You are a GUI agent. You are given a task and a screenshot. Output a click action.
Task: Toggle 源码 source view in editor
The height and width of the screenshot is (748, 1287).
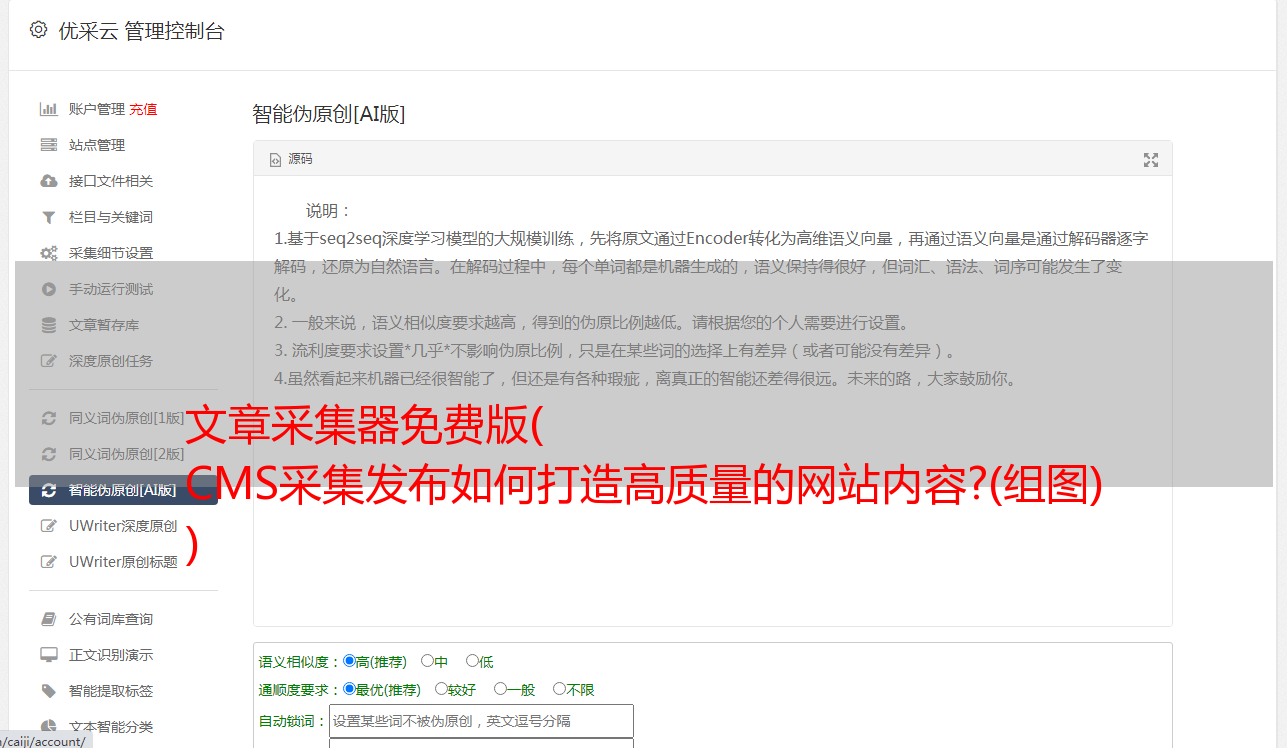tap(291, 159)
